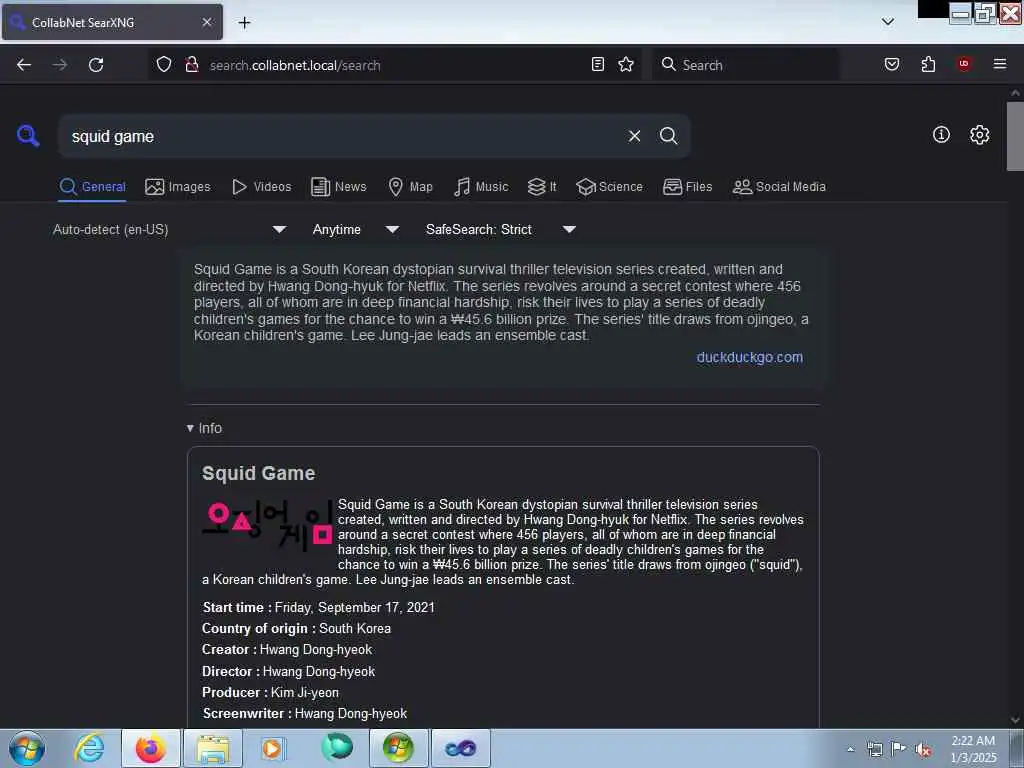Open Windows Explorer folder in taskbar
This screenshot has height=768, width=1024.
point(213,748)
